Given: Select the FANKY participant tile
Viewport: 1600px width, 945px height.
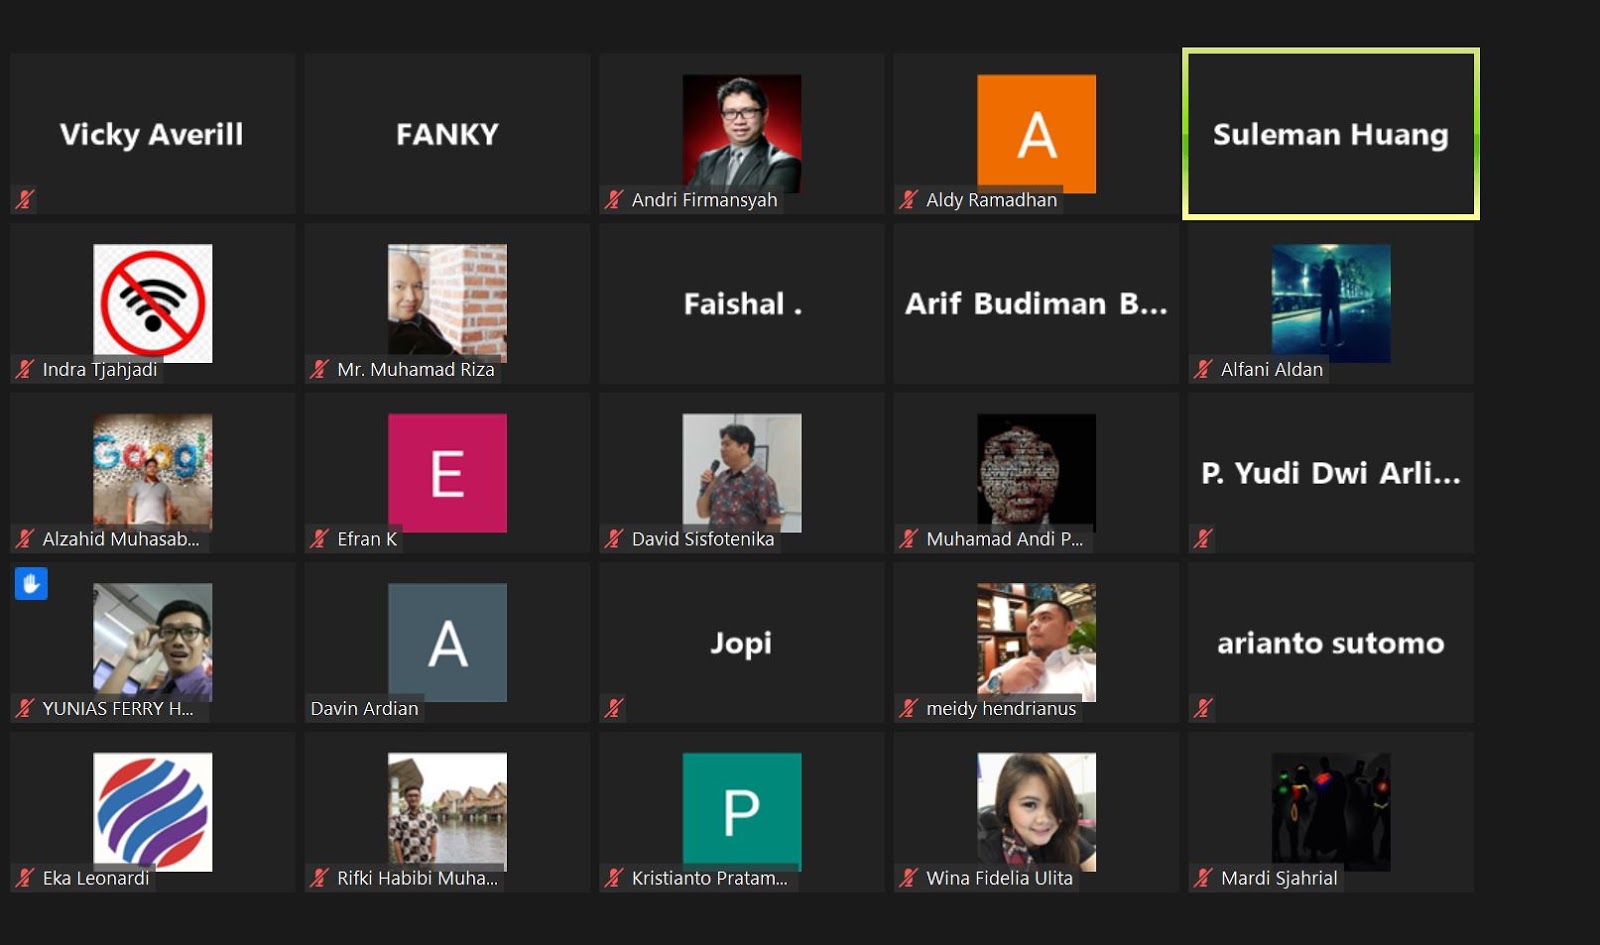Looking at the screenshot, I should point(447,134).
